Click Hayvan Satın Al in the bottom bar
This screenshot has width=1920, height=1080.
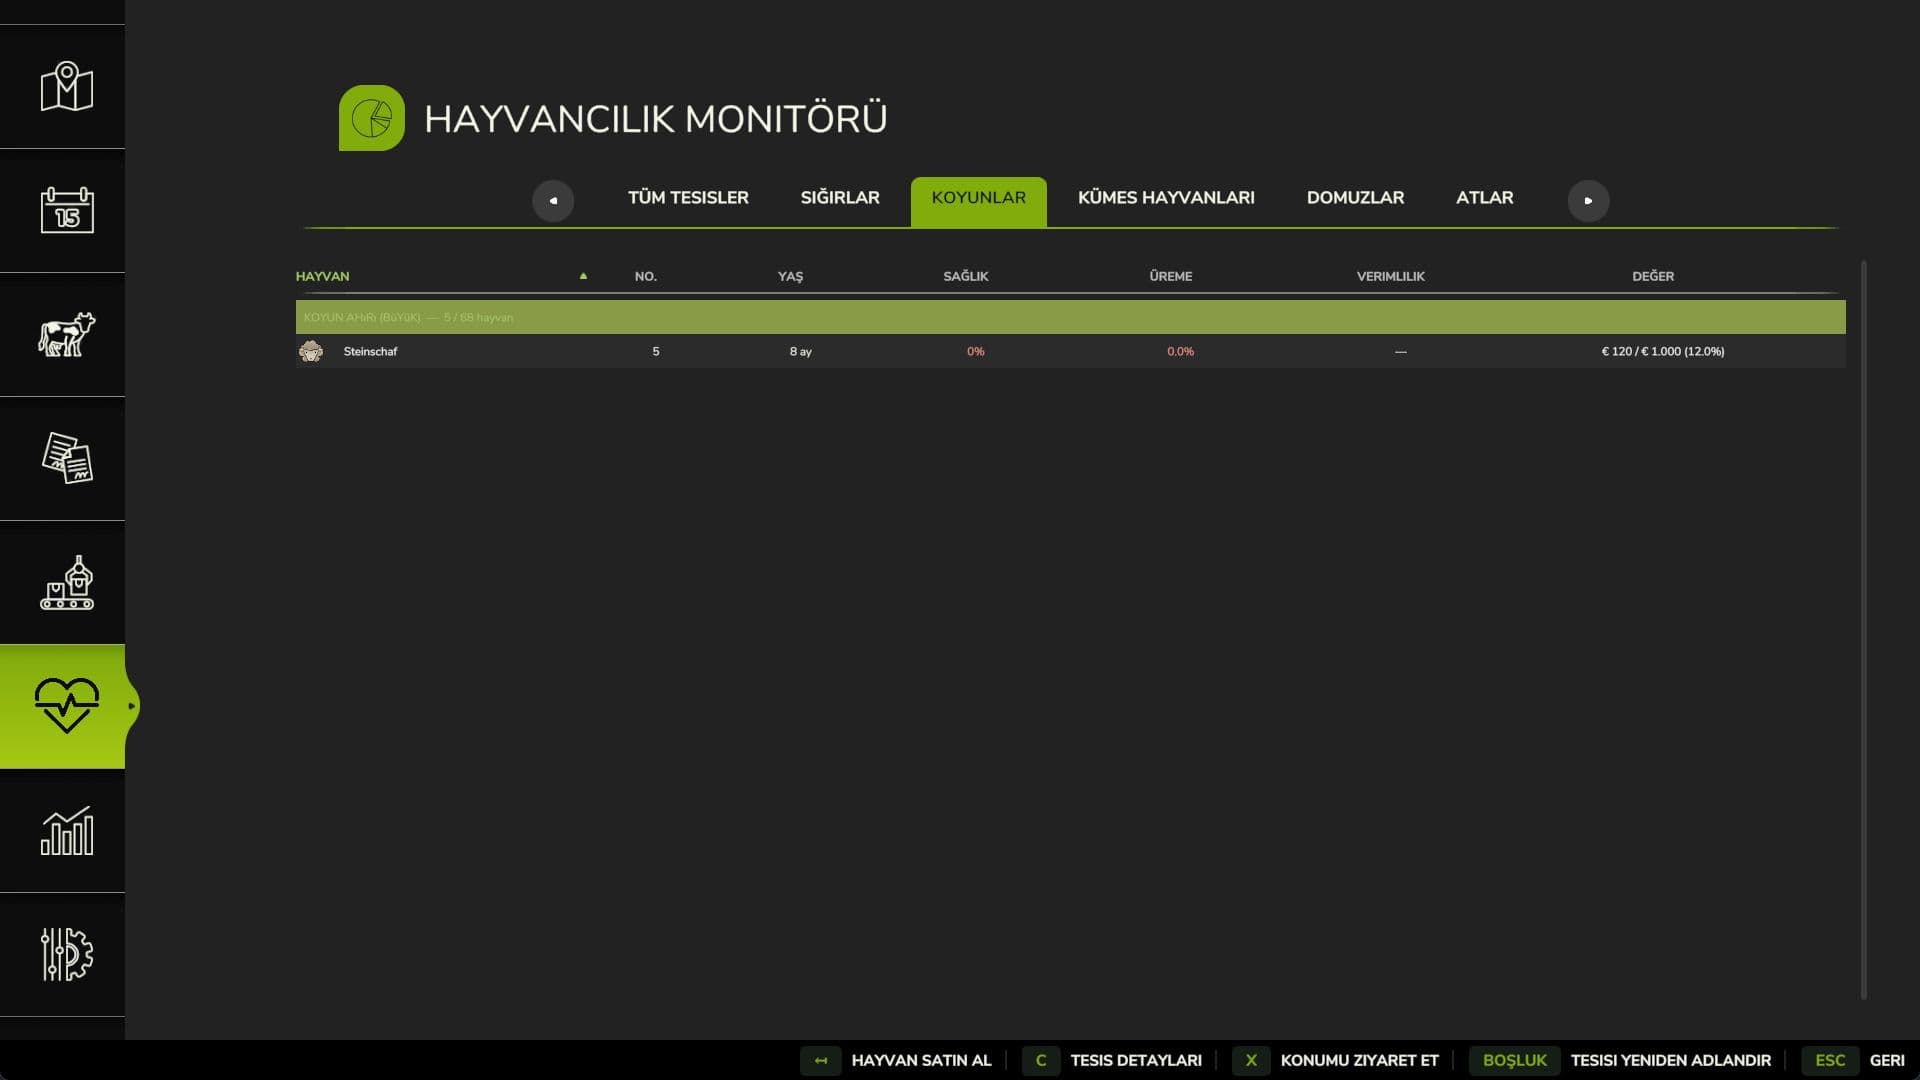(921, 1060)
